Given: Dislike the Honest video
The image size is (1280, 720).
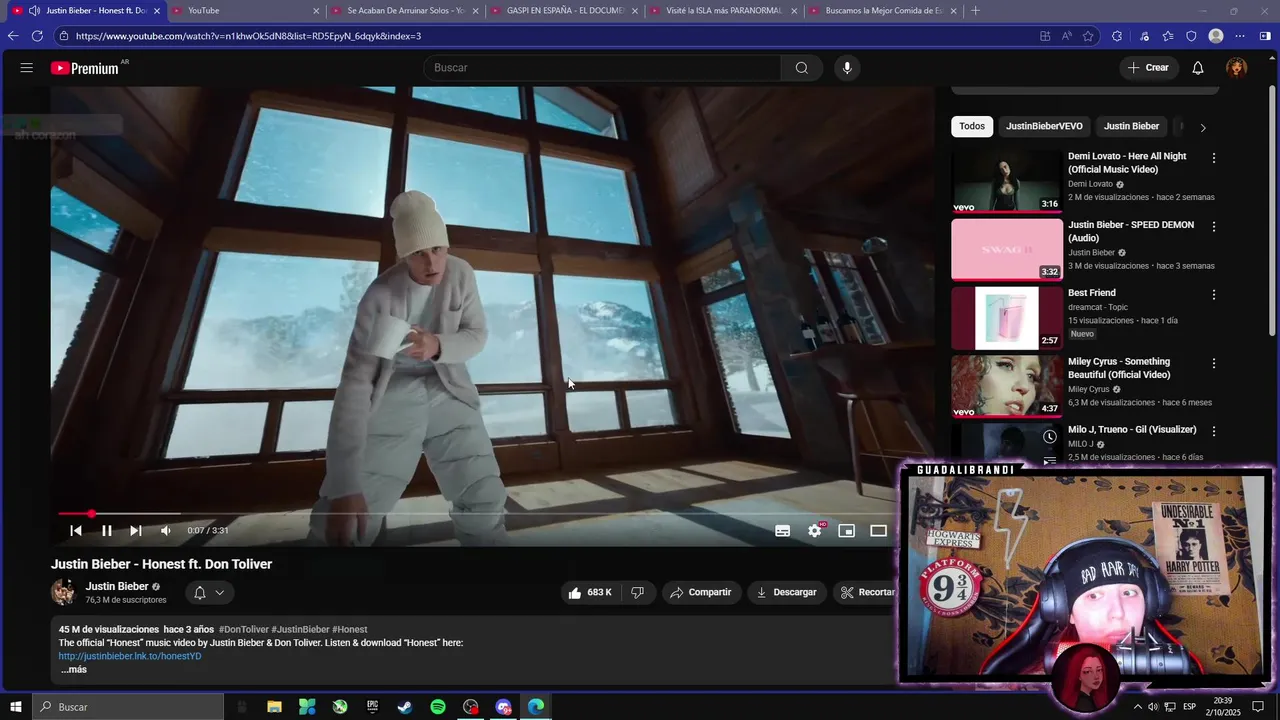Looking at the screenshot, I should tap(638, 593).
